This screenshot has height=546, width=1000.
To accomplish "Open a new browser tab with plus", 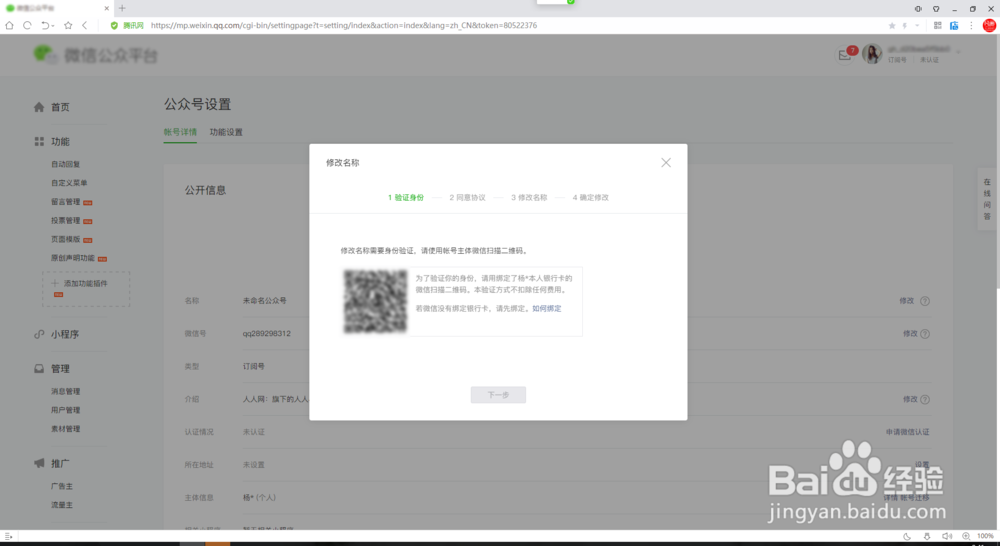I will (122, 8).
